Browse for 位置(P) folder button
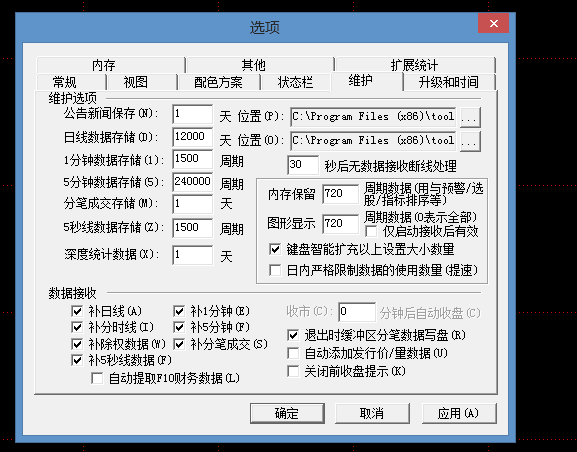577x452 pixels. pos(470,117)
